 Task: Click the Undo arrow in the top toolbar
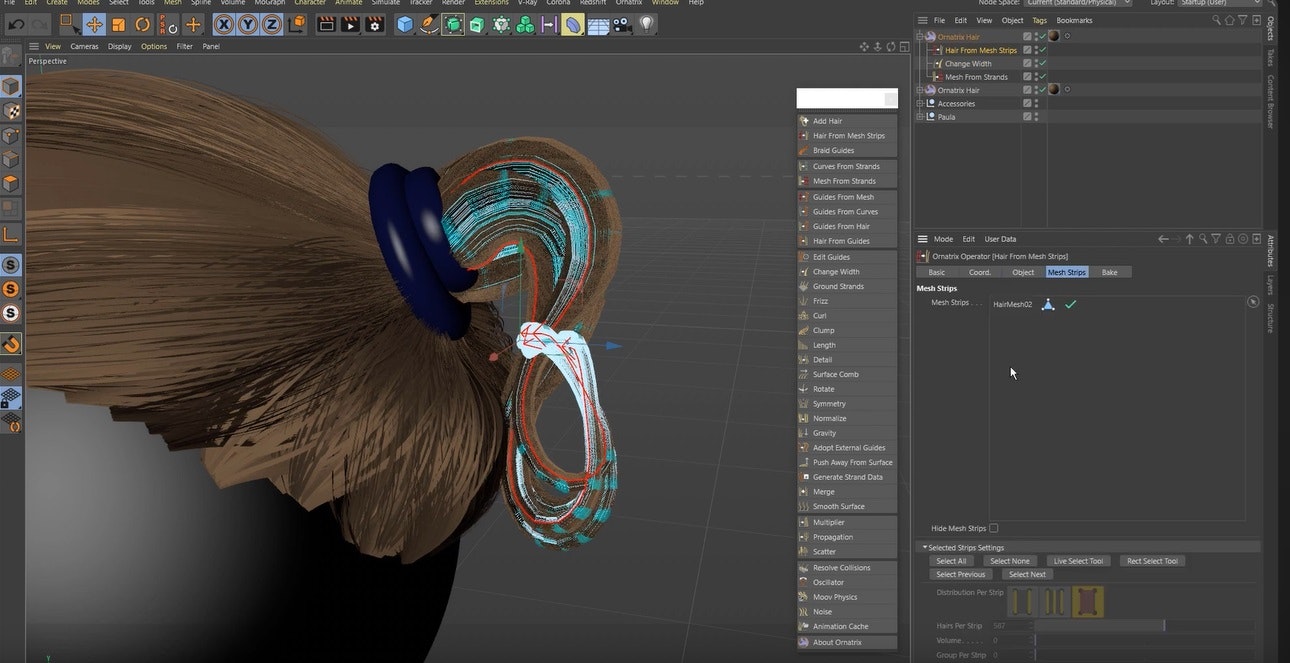click(16, 24)
